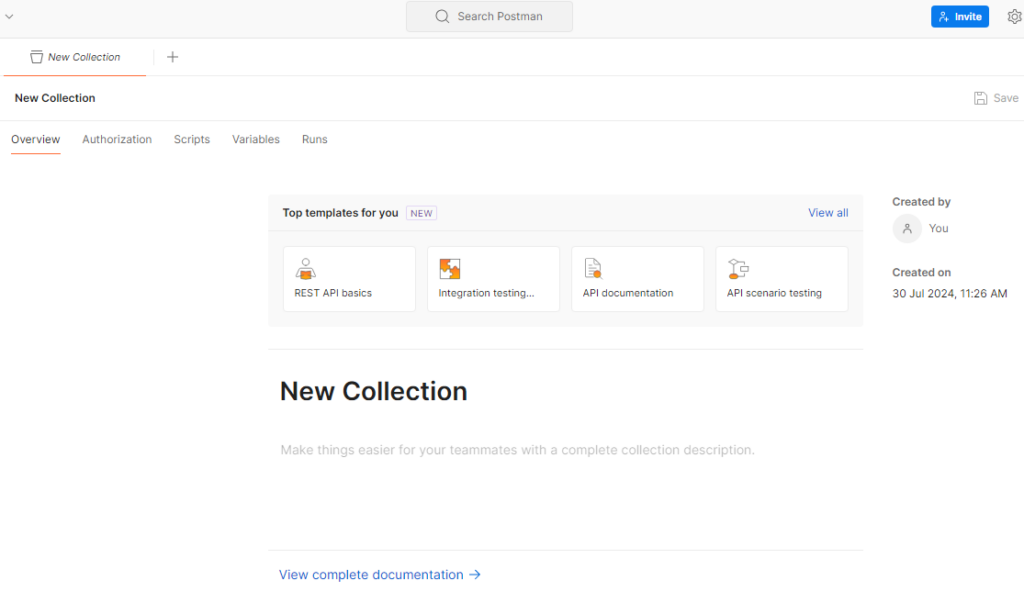Click the magnifier icon in Search Postman
Screen dimensions: 1024x592
point(442,17)
